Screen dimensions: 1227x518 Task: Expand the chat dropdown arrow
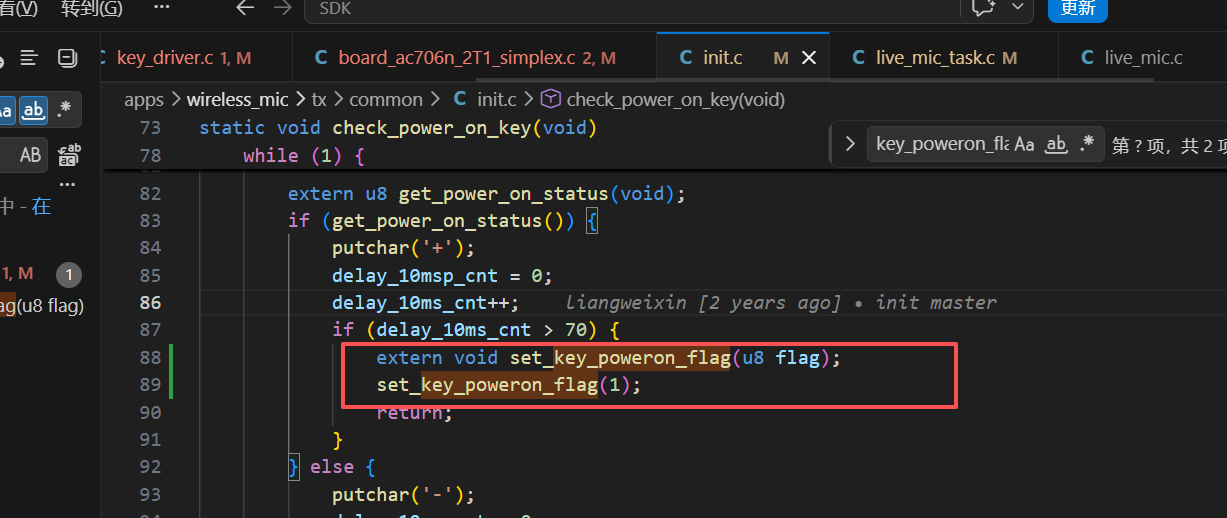point(1017,7)
